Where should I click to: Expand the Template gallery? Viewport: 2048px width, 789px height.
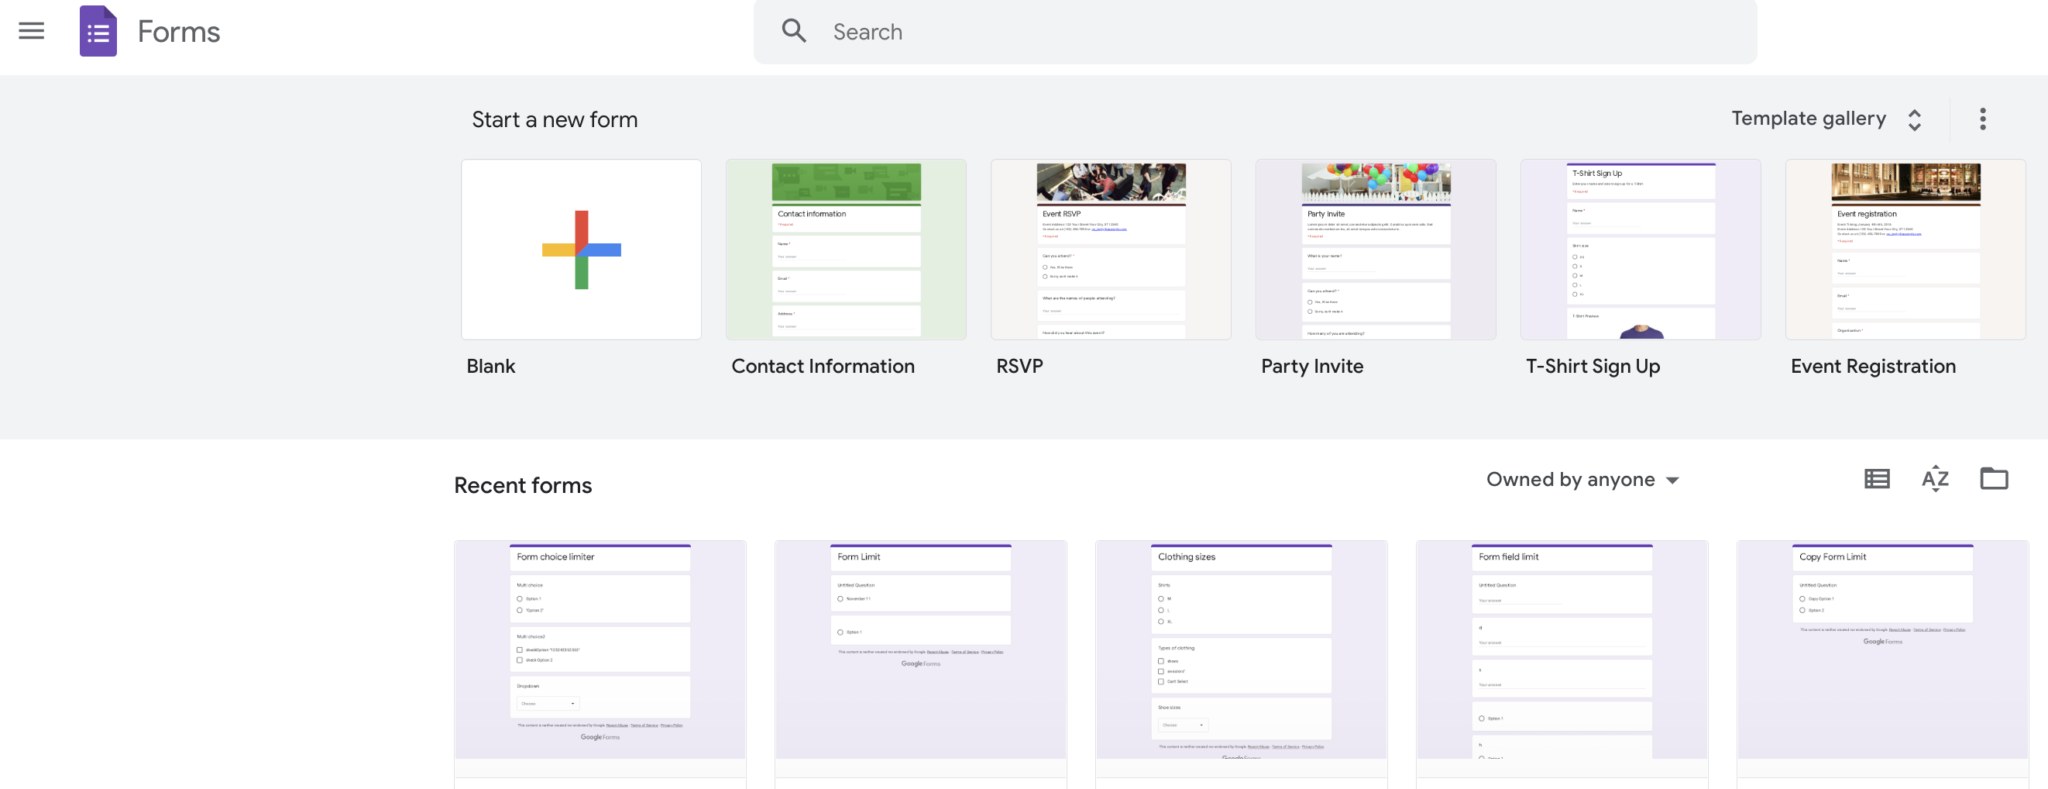click(1826, 119)
